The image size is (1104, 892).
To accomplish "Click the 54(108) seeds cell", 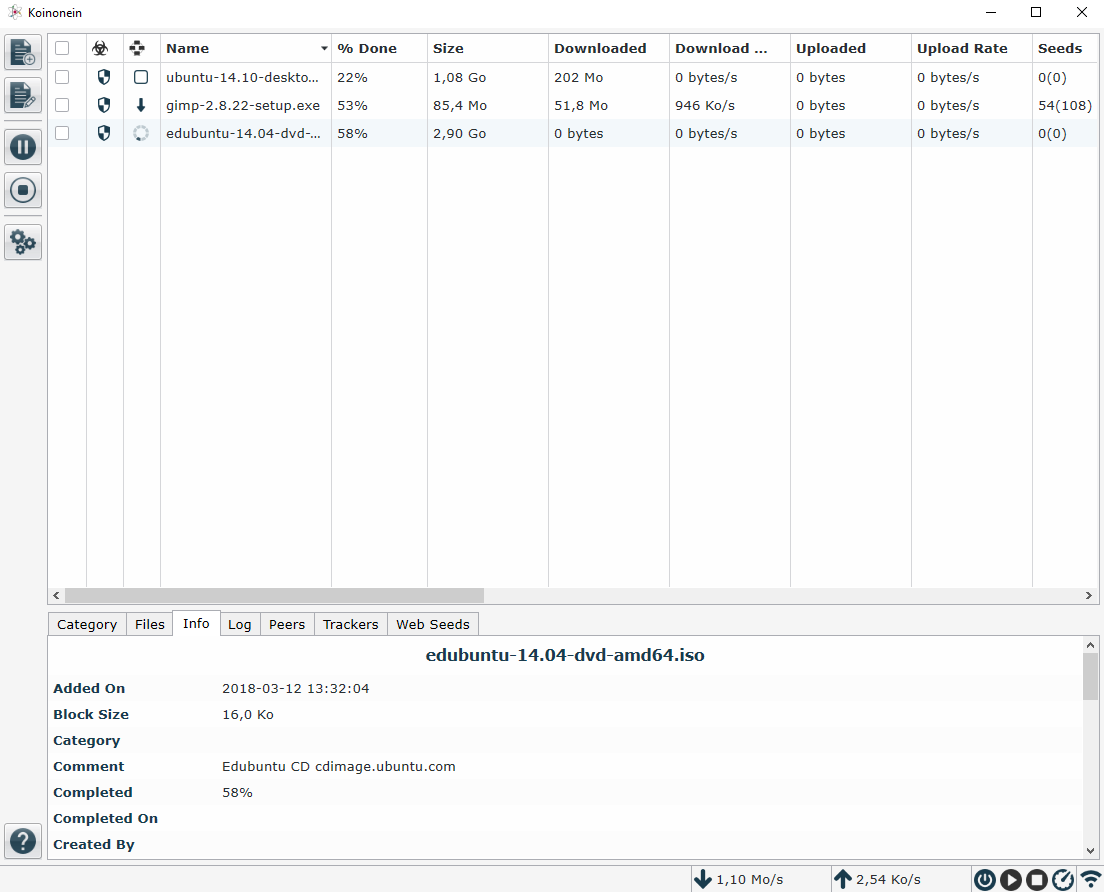I will point(1065,106).
